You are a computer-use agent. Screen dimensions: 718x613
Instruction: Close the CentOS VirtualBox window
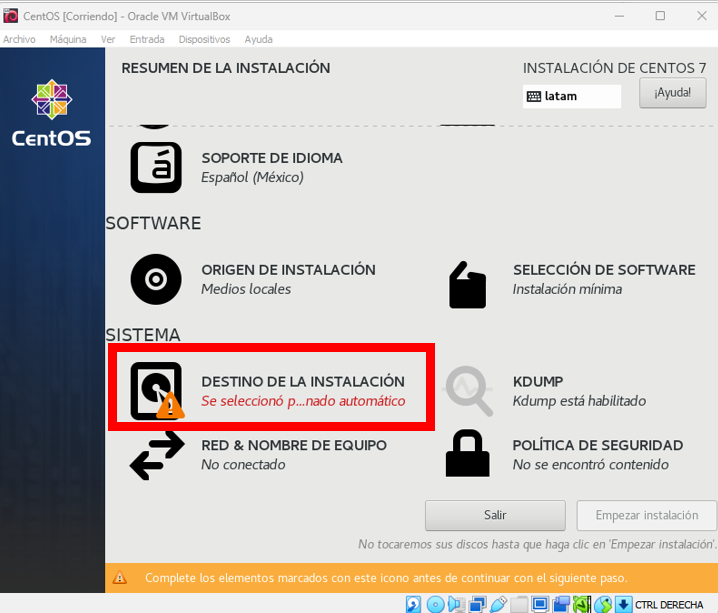pos(702,16)
